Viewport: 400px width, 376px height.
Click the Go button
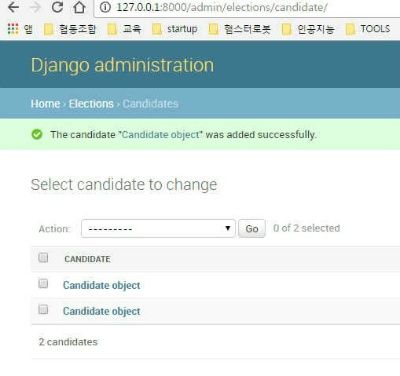252,229
